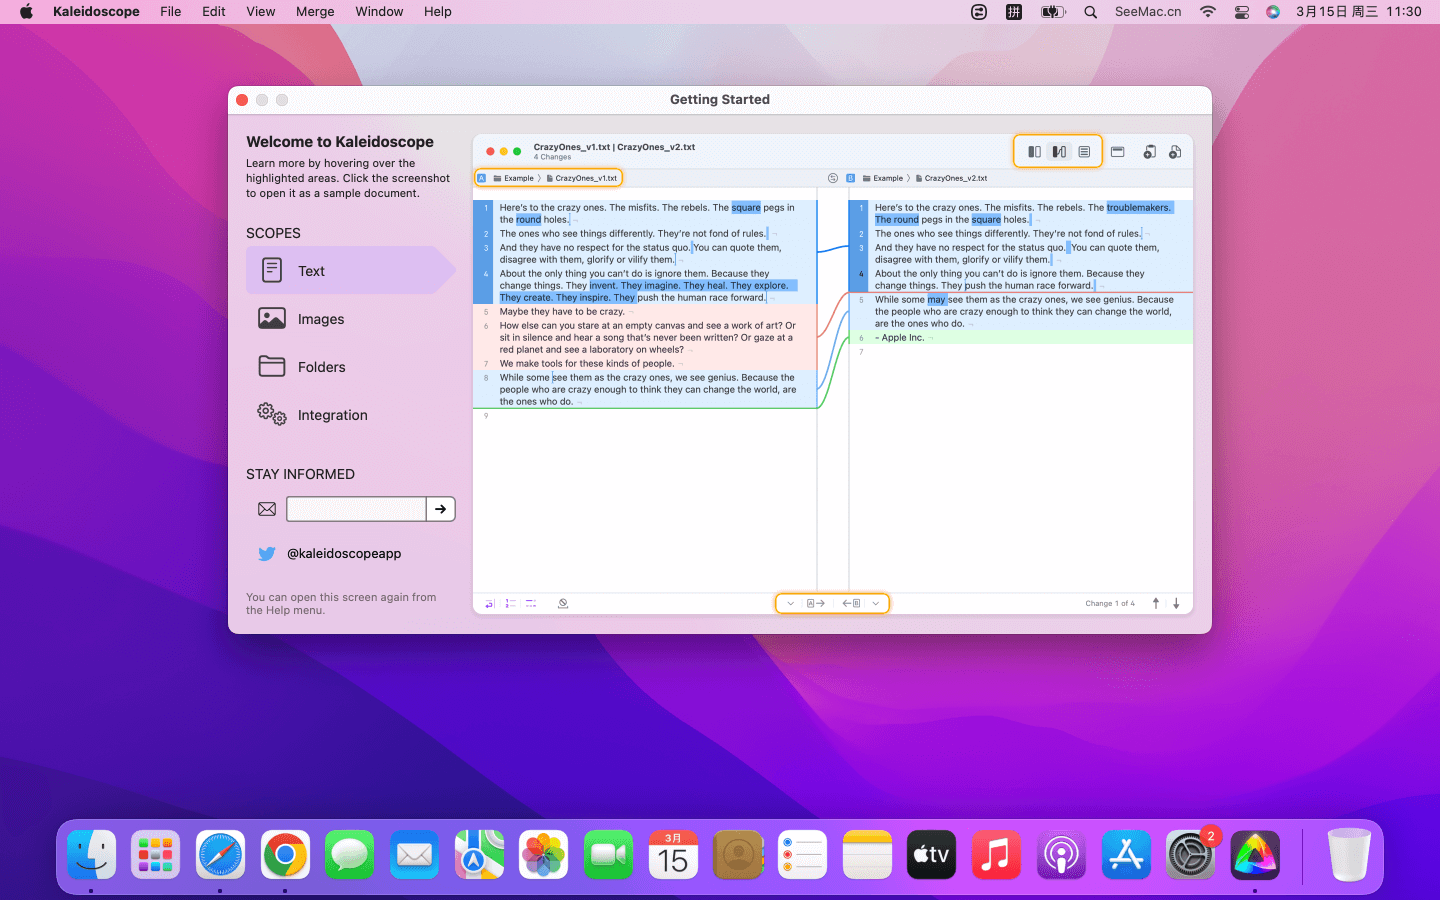Viewport: 1440px width, 900px height.
Task: Select the Folders scope
Action: 350,367
